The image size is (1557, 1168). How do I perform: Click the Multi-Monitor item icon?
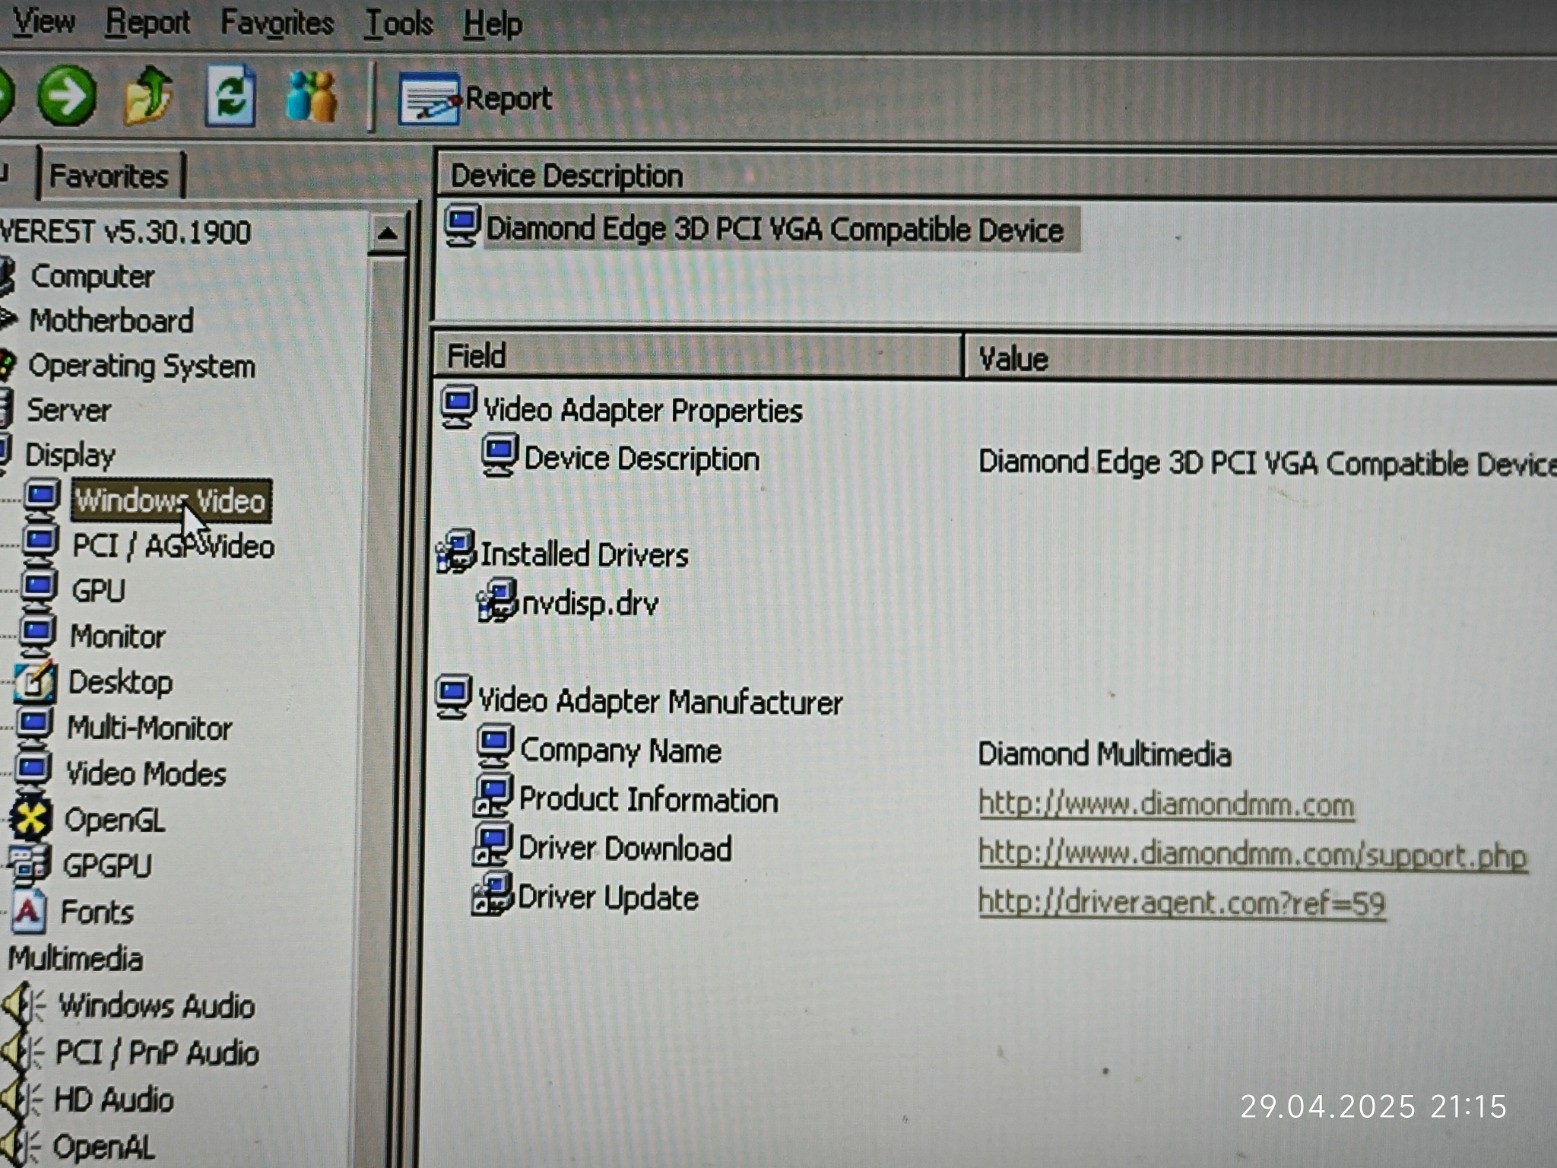34,725
